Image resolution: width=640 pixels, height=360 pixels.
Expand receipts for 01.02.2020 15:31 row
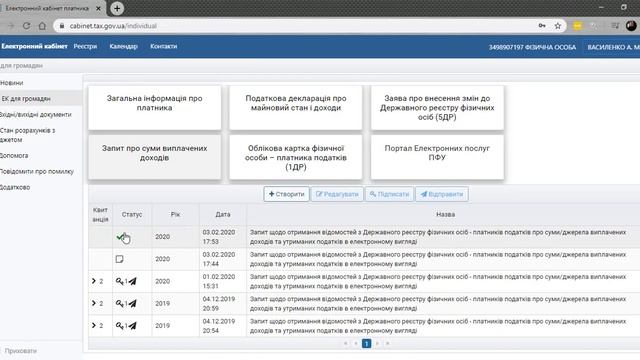[94, 281]
